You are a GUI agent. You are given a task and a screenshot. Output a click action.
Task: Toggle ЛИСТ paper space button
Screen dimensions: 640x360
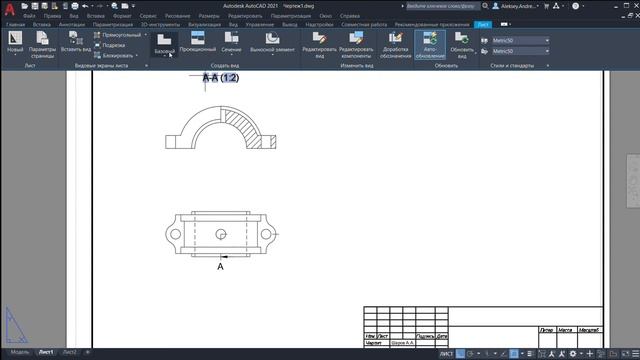pos(446,354)
